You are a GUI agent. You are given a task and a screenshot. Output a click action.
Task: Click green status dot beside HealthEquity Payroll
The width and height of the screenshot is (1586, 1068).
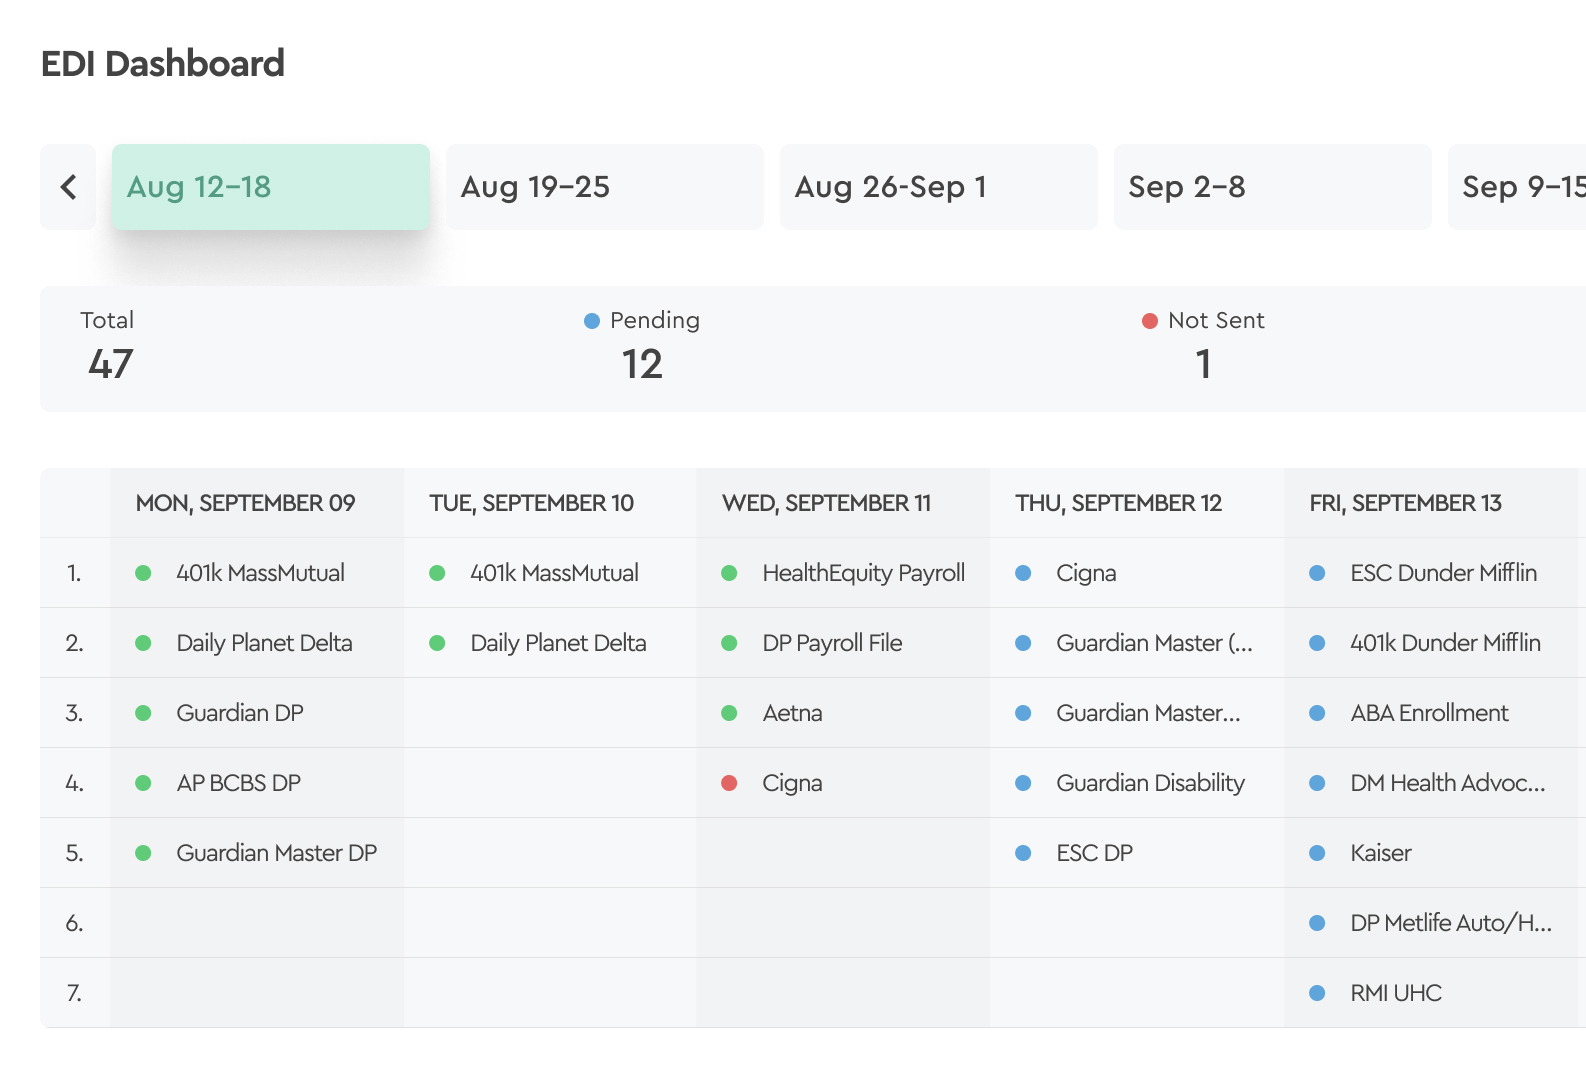729,573
